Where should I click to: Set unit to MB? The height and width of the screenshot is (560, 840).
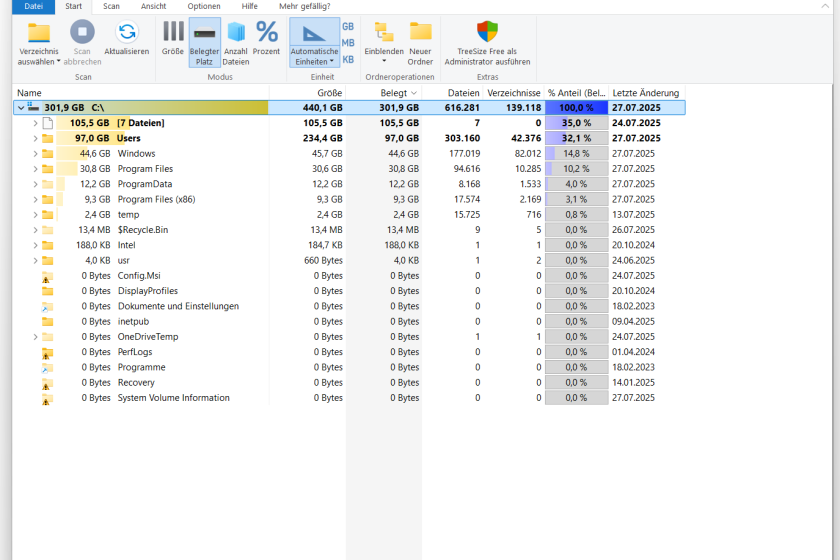(x=348, y=43)
